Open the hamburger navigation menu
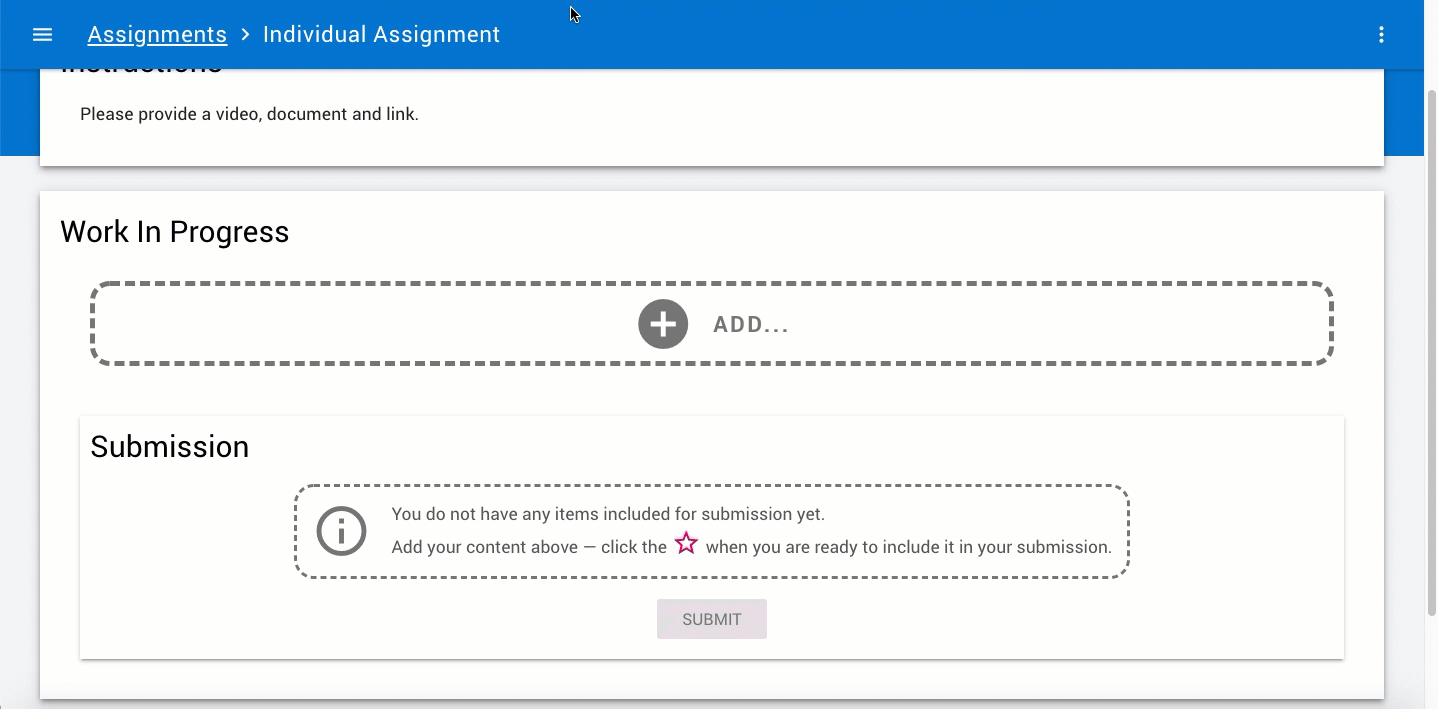The image size is (1438, 709). point(42,35)
